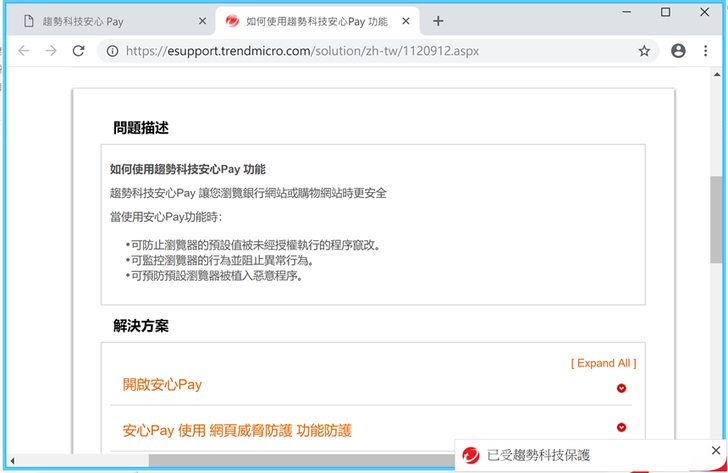The image size is (728, 473).
Task: Click the vertical scrollbar thumb
Action: click(x=716, y=220)
